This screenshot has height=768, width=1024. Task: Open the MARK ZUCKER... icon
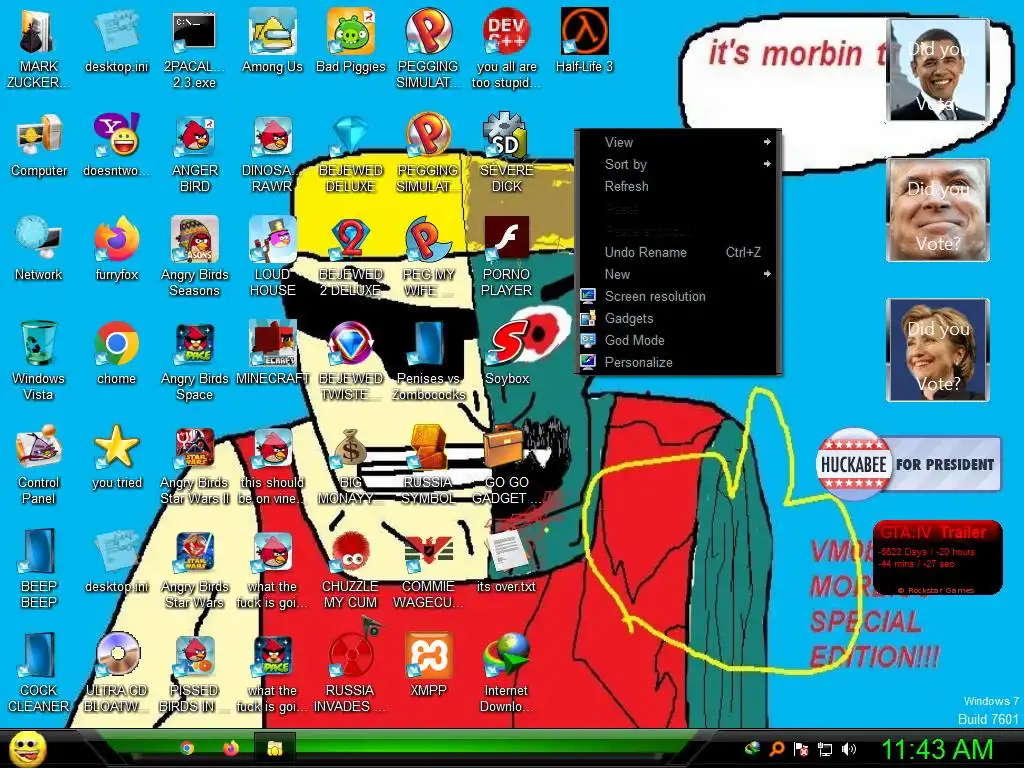[39, 48]
